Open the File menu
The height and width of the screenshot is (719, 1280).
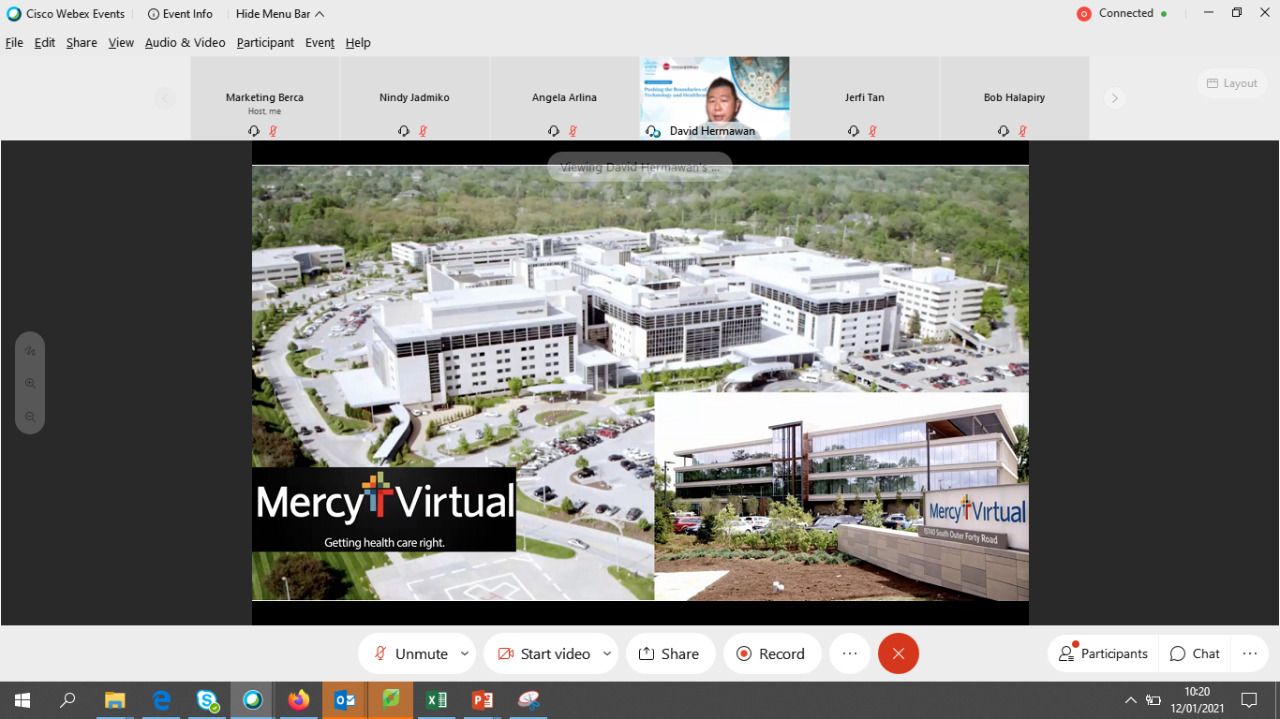click(x=14, y=43)
